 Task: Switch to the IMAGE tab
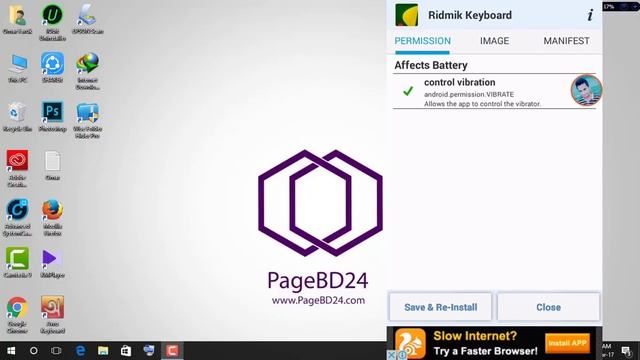[x=494, y=41]
